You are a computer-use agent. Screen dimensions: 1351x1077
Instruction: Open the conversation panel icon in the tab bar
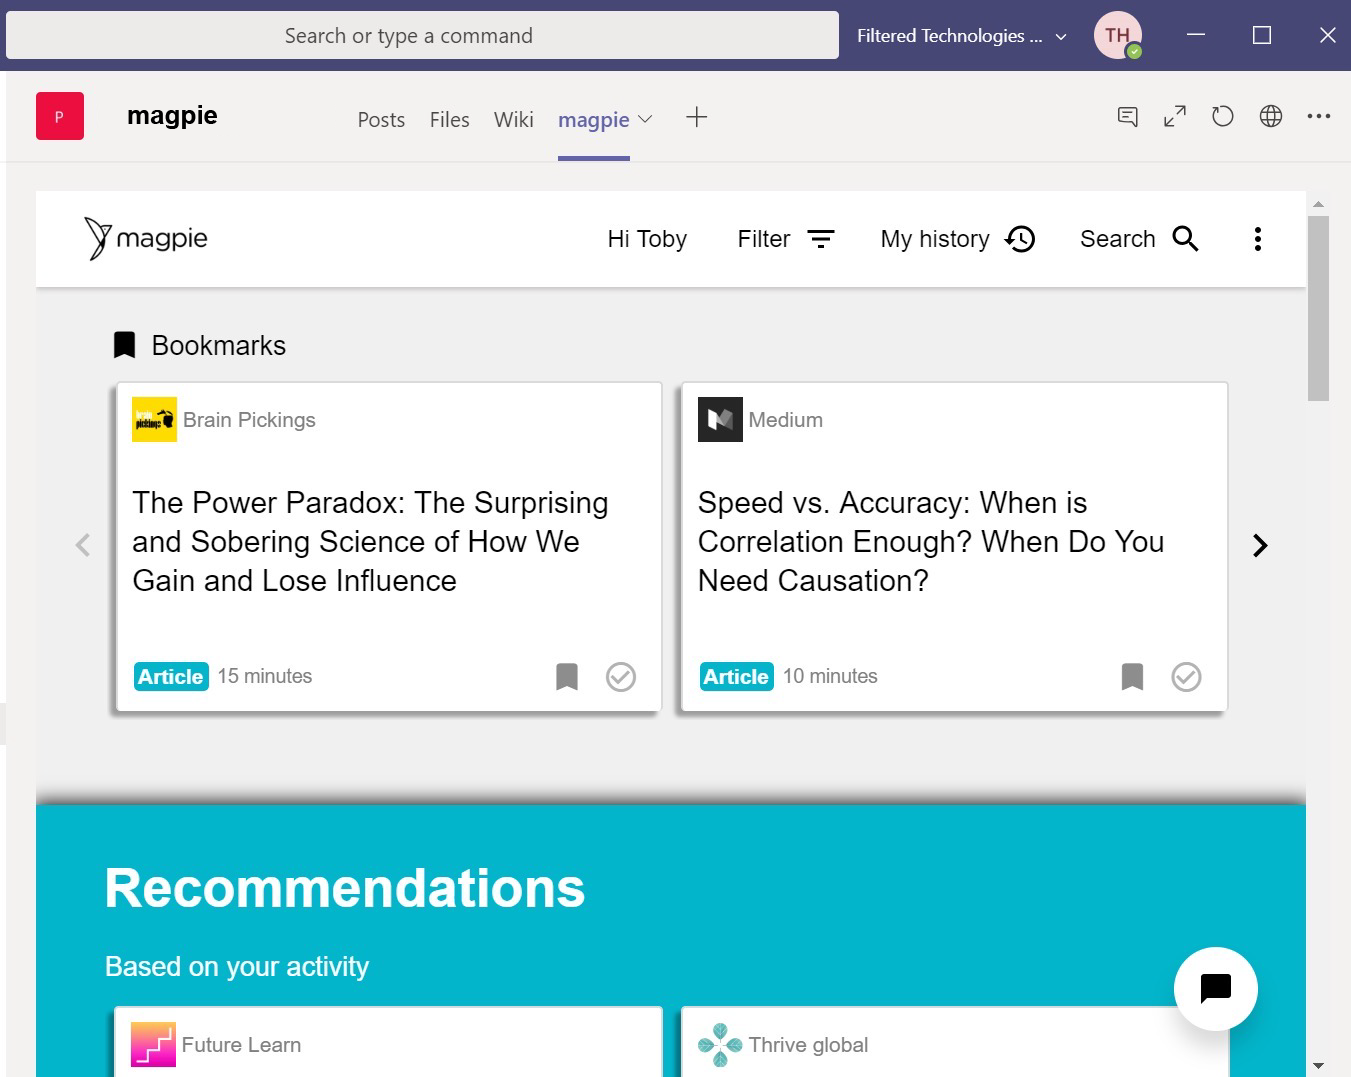1127,117
